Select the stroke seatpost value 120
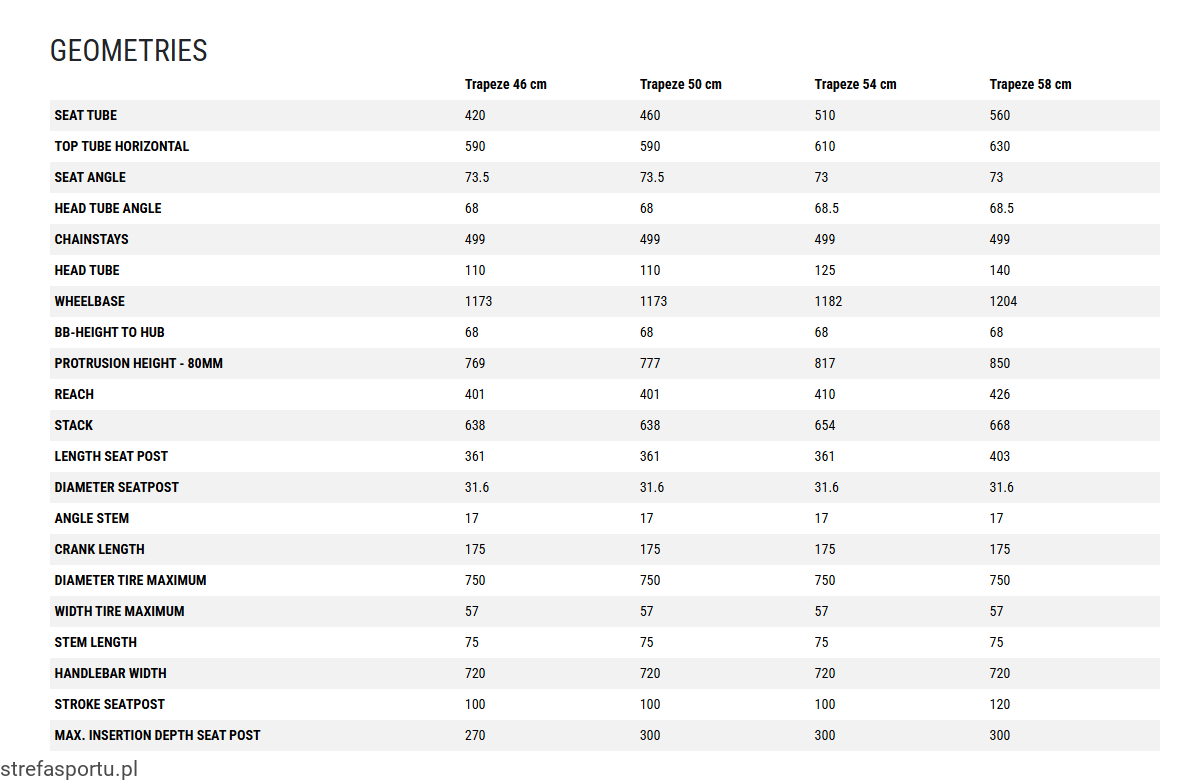Viewport: 1199px width, 780px height. pos(1000,704)
